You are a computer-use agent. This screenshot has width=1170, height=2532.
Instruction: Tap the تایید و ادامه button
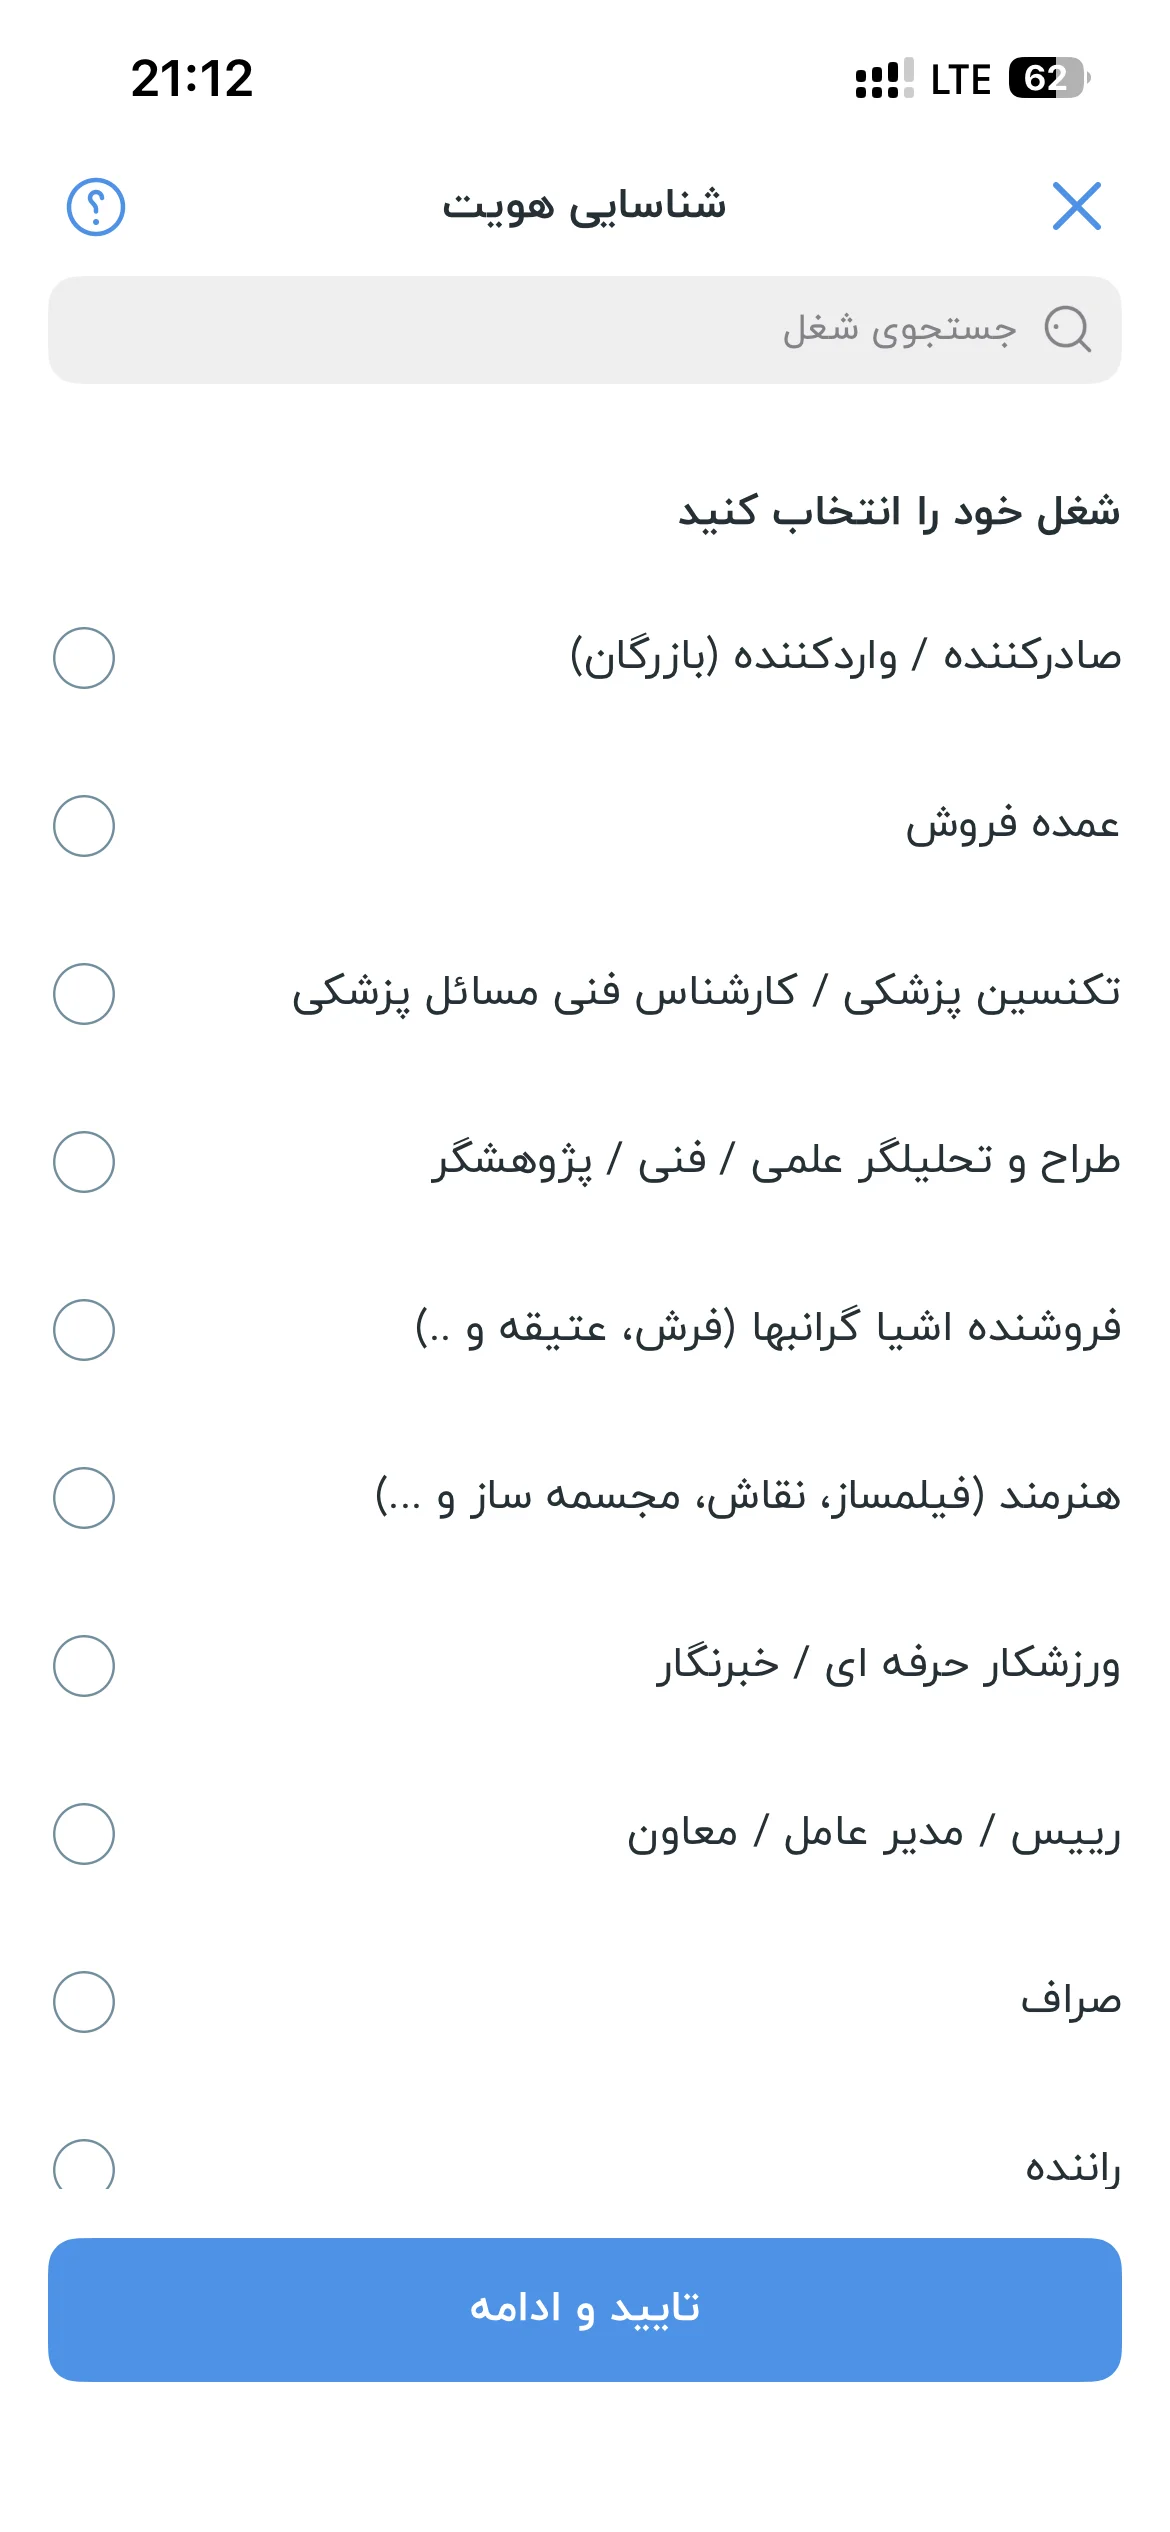point(585,2310)
